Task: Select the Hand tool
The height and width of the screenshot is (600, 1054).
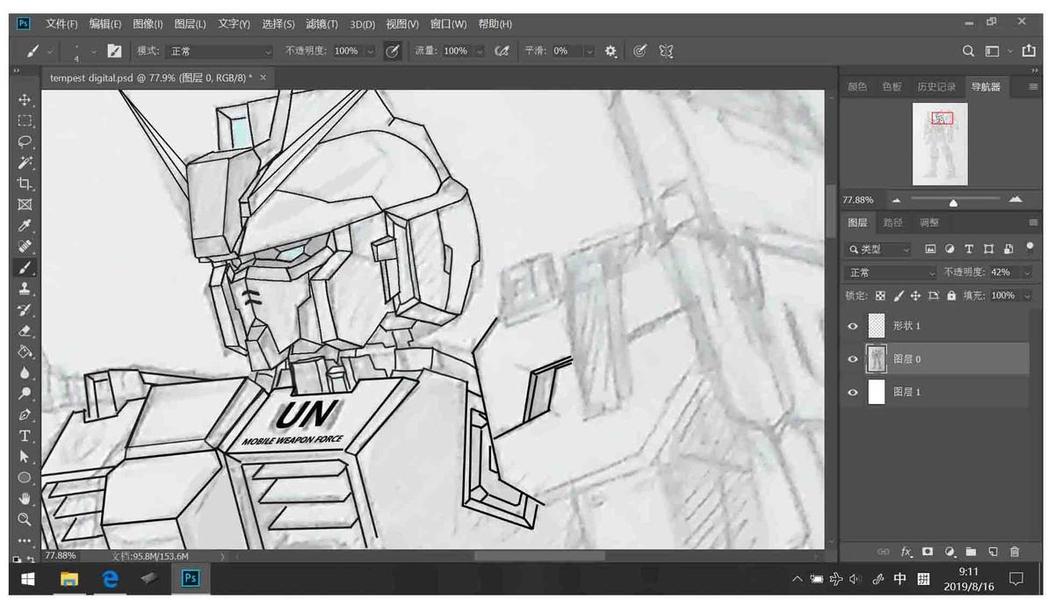Action: (x=25, y=499)
